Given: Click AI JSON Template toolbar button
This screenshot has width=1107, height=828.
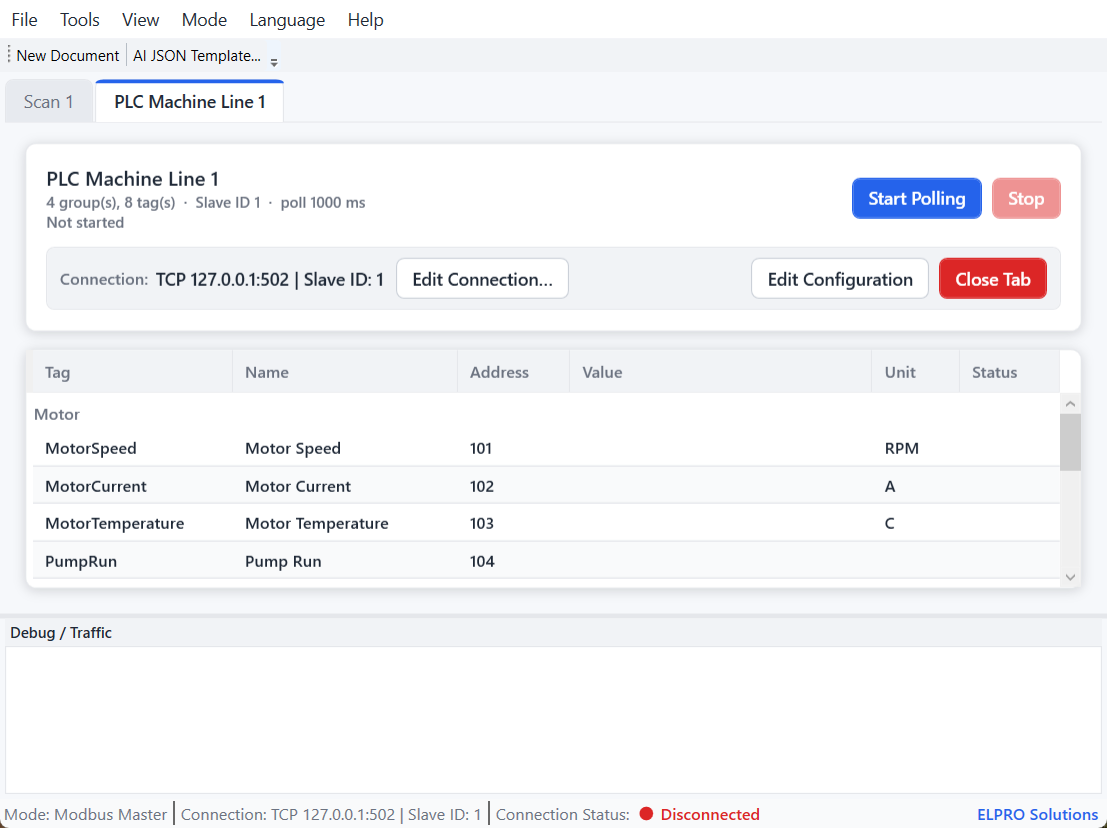Looking at the screenshot, I should pyautogui.click(x=197, y=56).
